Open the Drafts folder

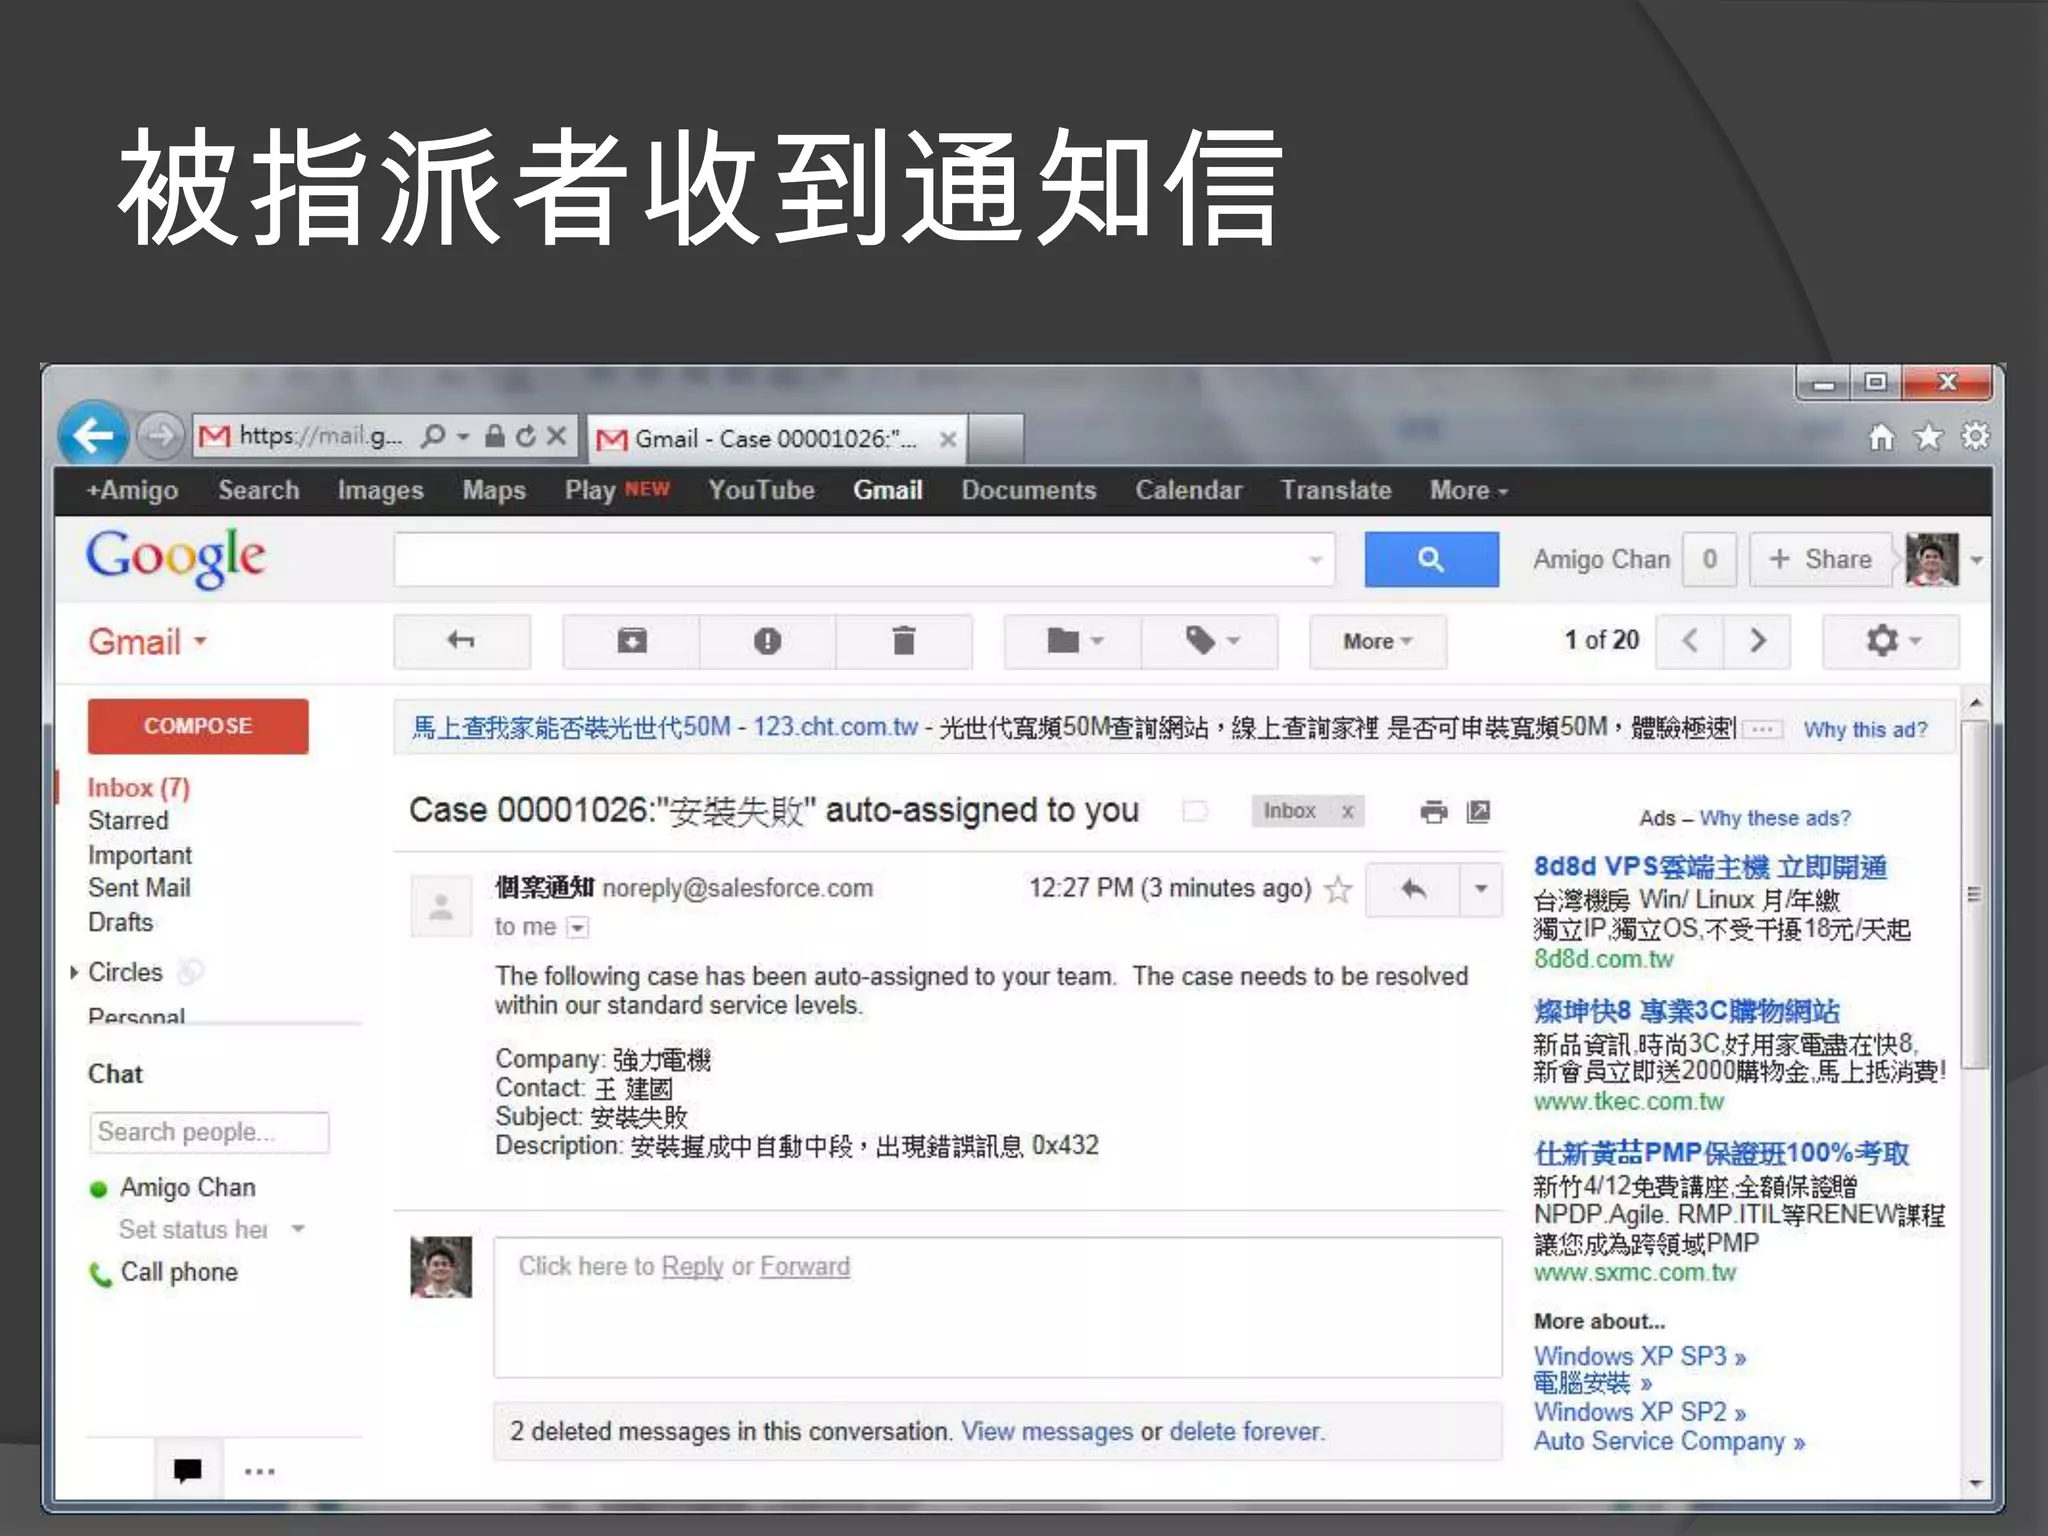[121, 922]
